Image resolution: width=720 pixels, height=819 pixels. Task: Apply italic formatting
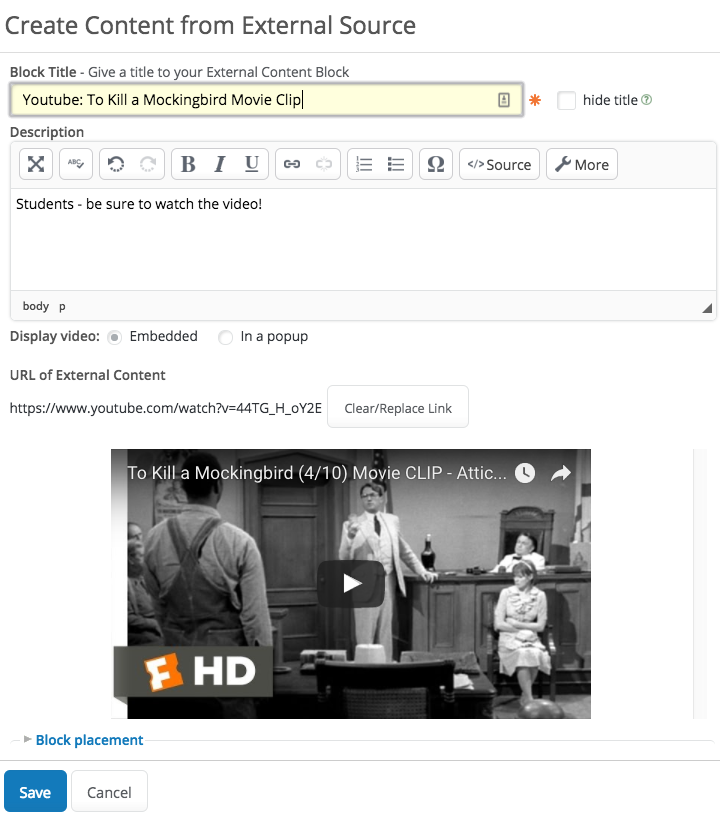[x=220, y=164]
